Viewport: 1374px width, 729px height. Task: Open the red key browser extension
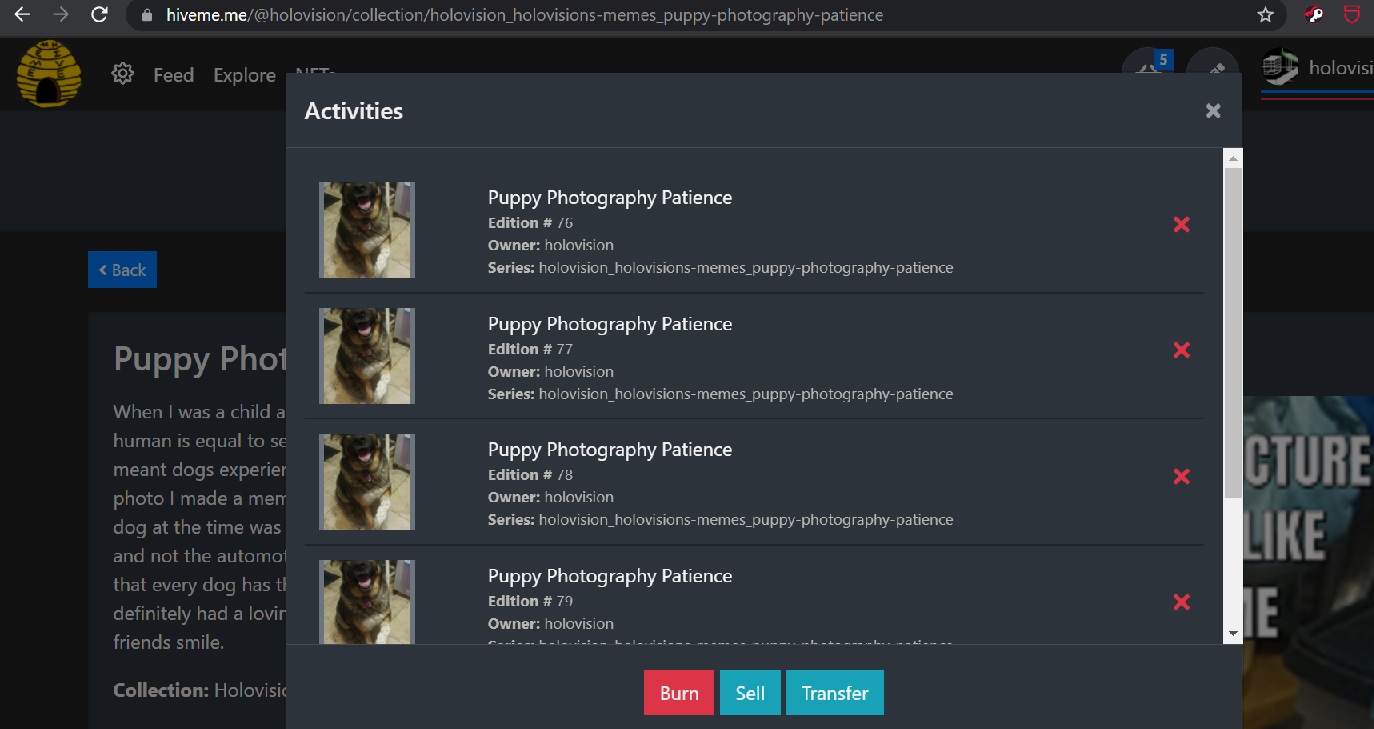[1315, 15]
